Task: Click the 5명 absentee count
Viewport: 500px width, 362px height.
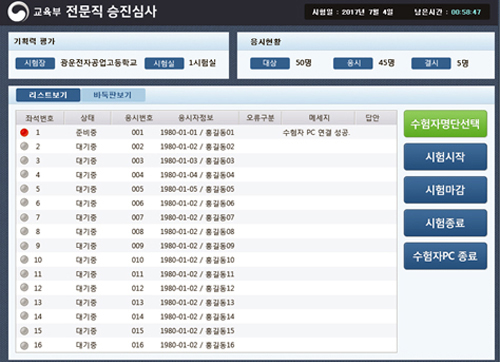Action: (462, 63)
